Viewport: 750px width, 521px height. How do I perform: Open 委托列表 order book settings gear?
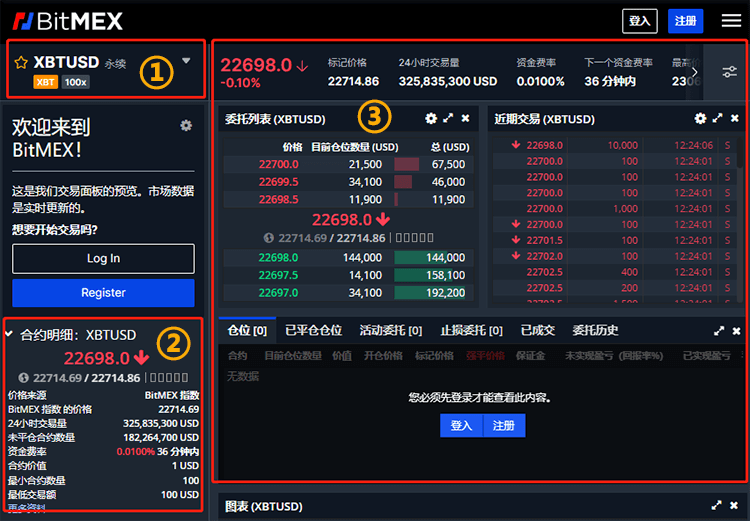pos(431,118)
